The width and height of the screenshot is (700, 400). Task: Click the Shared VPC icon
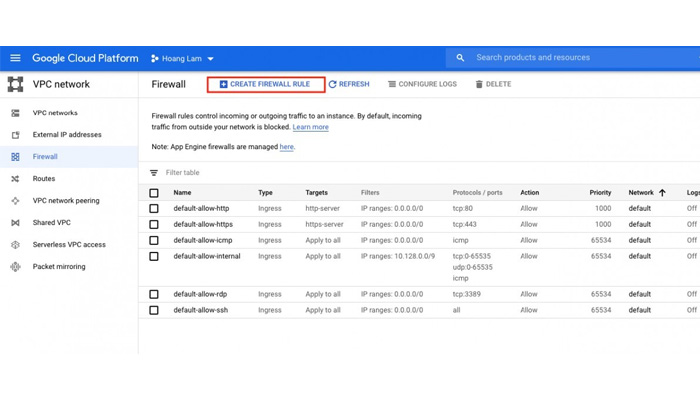point(15,223)
